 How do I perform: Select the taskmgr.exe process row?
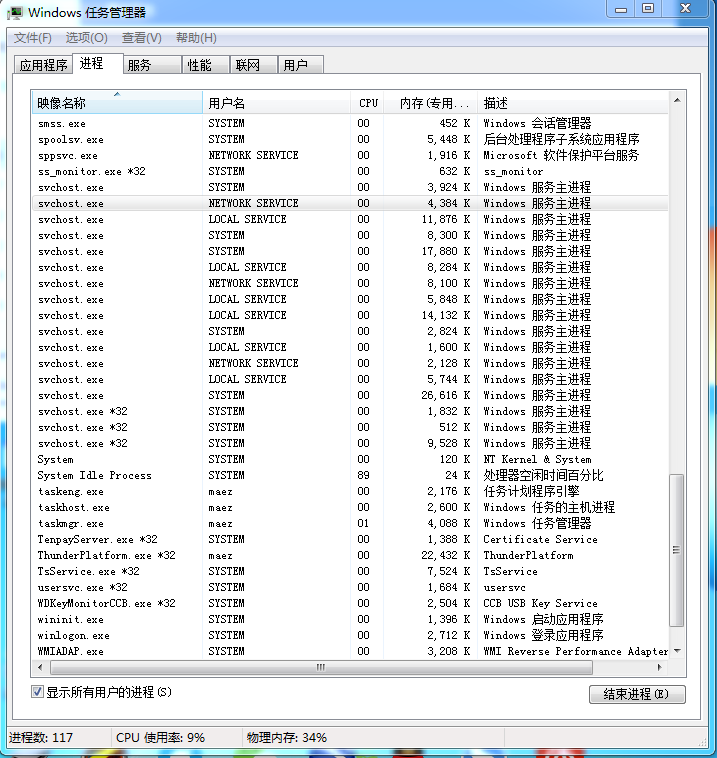350,523
